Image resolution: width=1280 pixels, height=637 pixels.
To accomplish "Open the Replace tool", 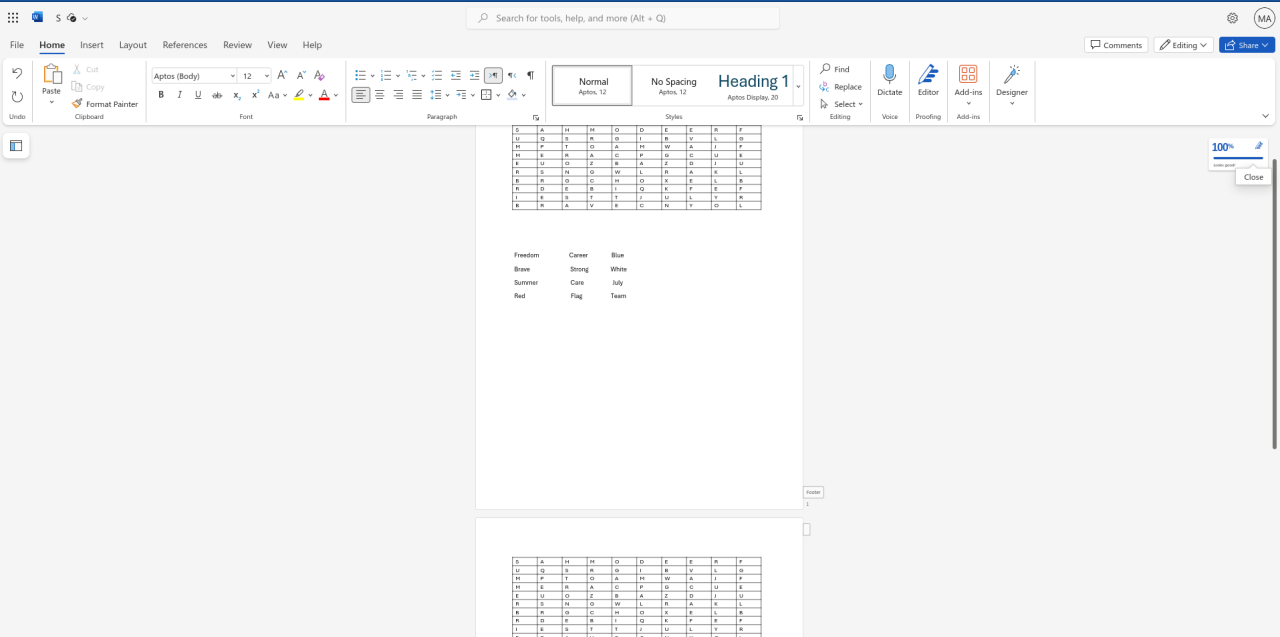I will 841,87.
